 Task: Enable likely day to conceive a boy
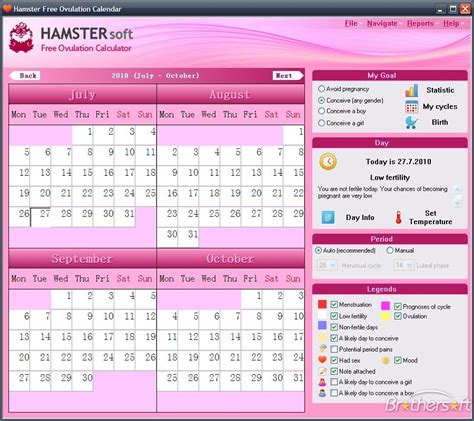coord(334,393)
